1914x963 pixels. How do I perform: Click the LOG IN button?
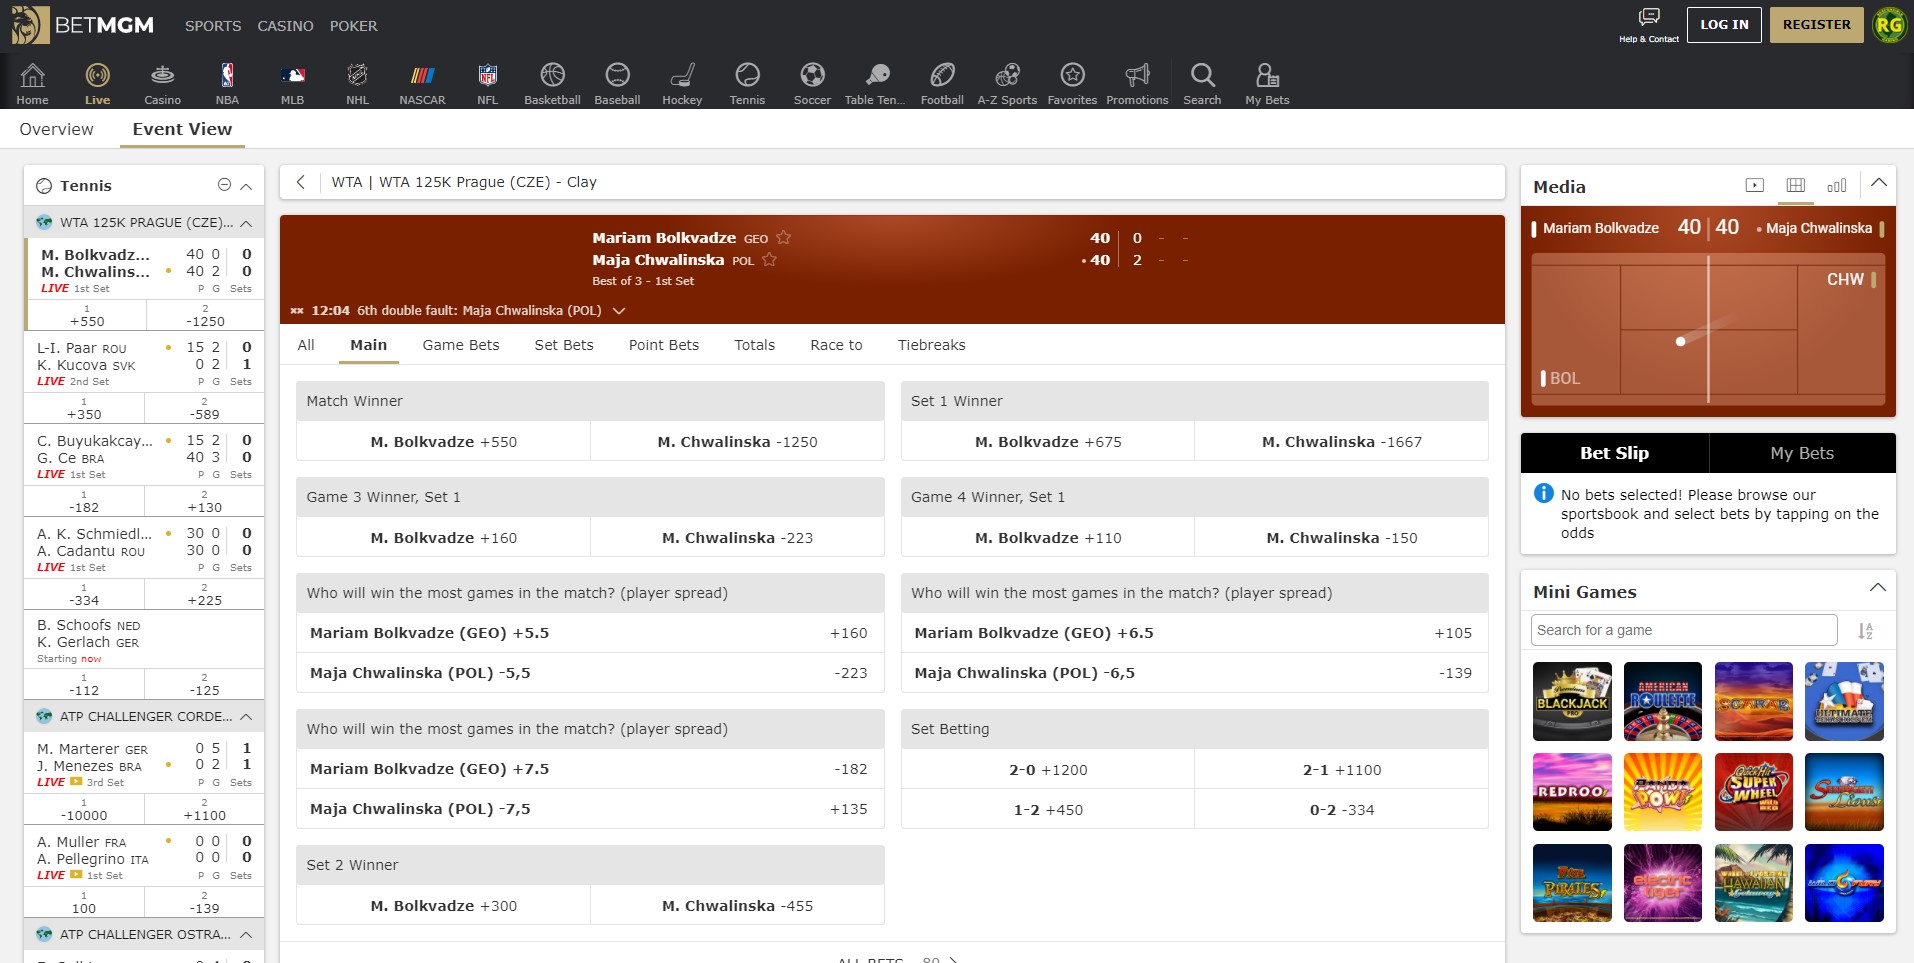tap(1724, 25)
